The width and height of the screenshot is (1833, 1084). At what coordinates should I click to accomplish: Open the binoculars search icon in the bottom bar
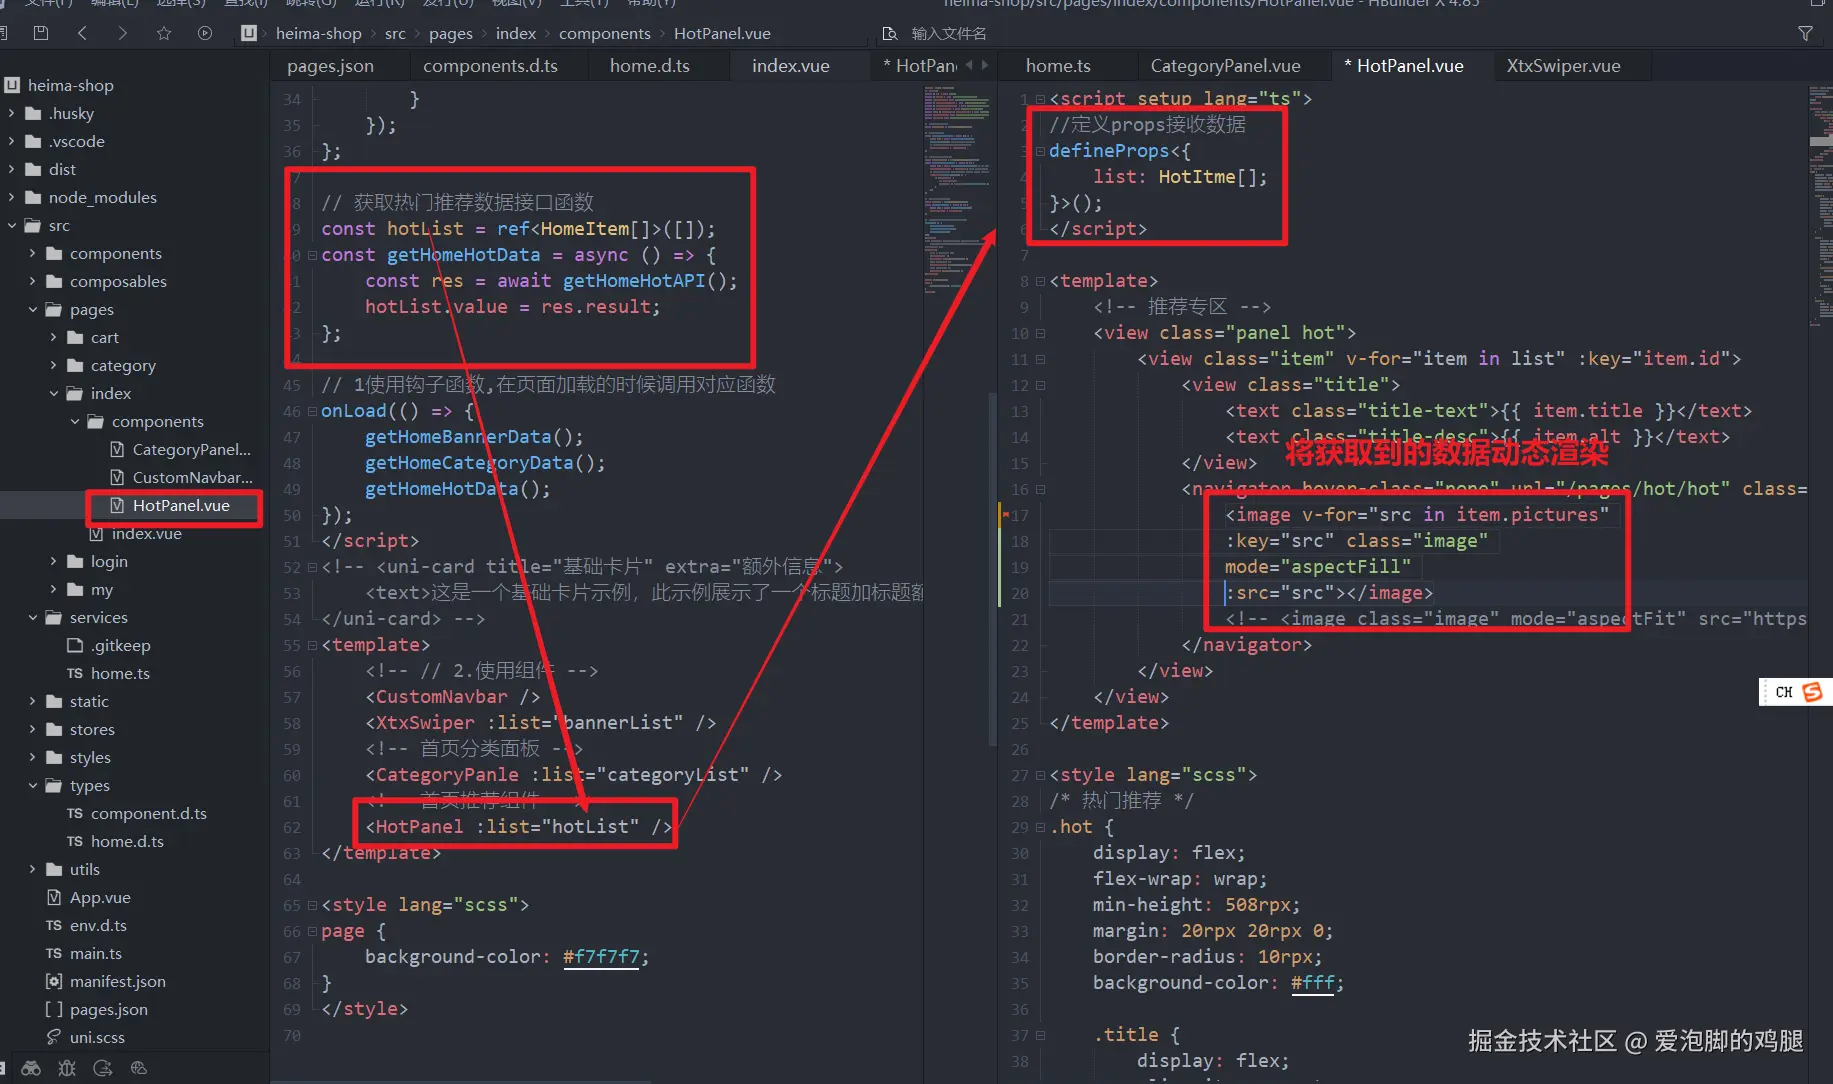point(31,1068)
